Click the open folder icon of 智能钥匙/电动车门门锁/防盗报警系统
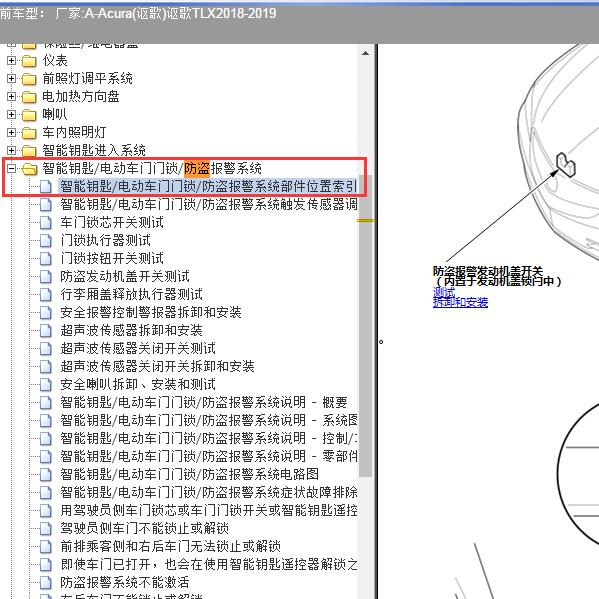Image resolution: width=599 pixels, height=599 pixels. (x=29, y=168)
